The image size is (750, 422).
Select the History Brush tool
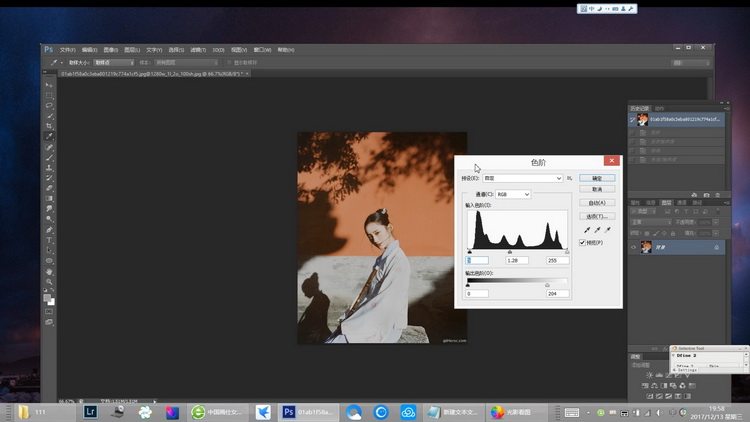pyautogui.click(x=49, y=178)
